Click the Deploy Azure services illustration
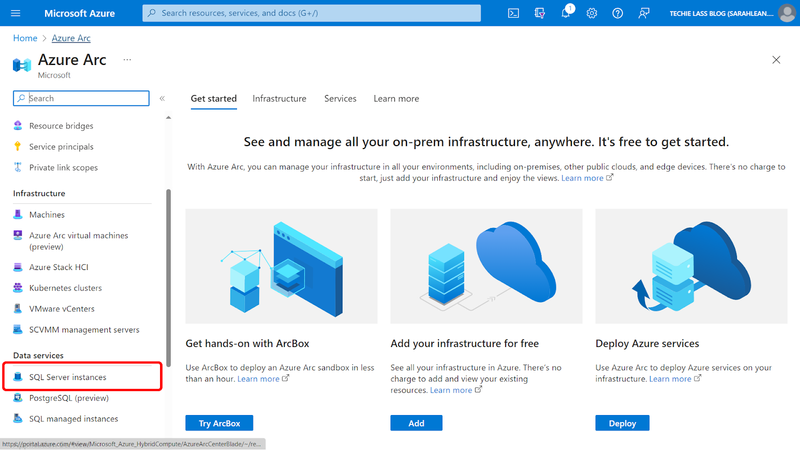This screenshot has height=450, width=800. point(691,266)
